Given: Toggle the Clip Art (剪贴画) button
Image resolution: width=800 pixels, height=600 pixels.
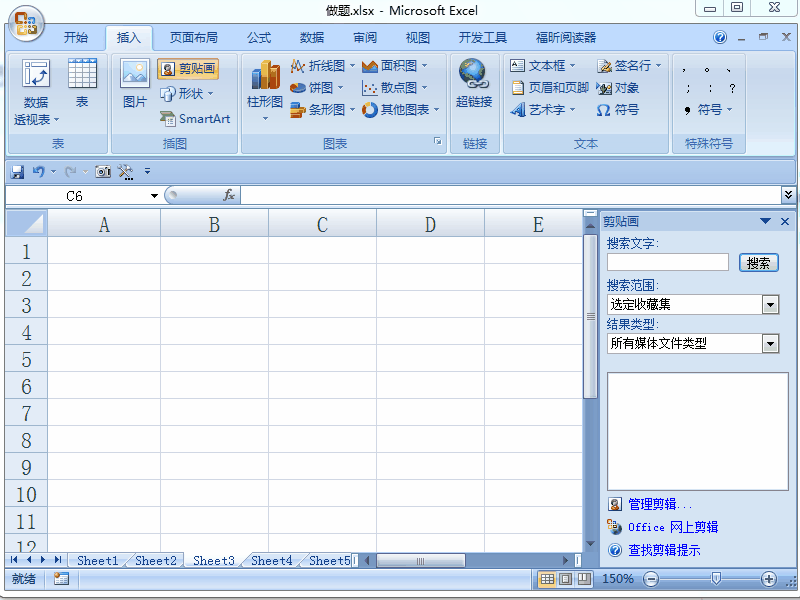Looking at the screenshot, I should click(188, 69).
